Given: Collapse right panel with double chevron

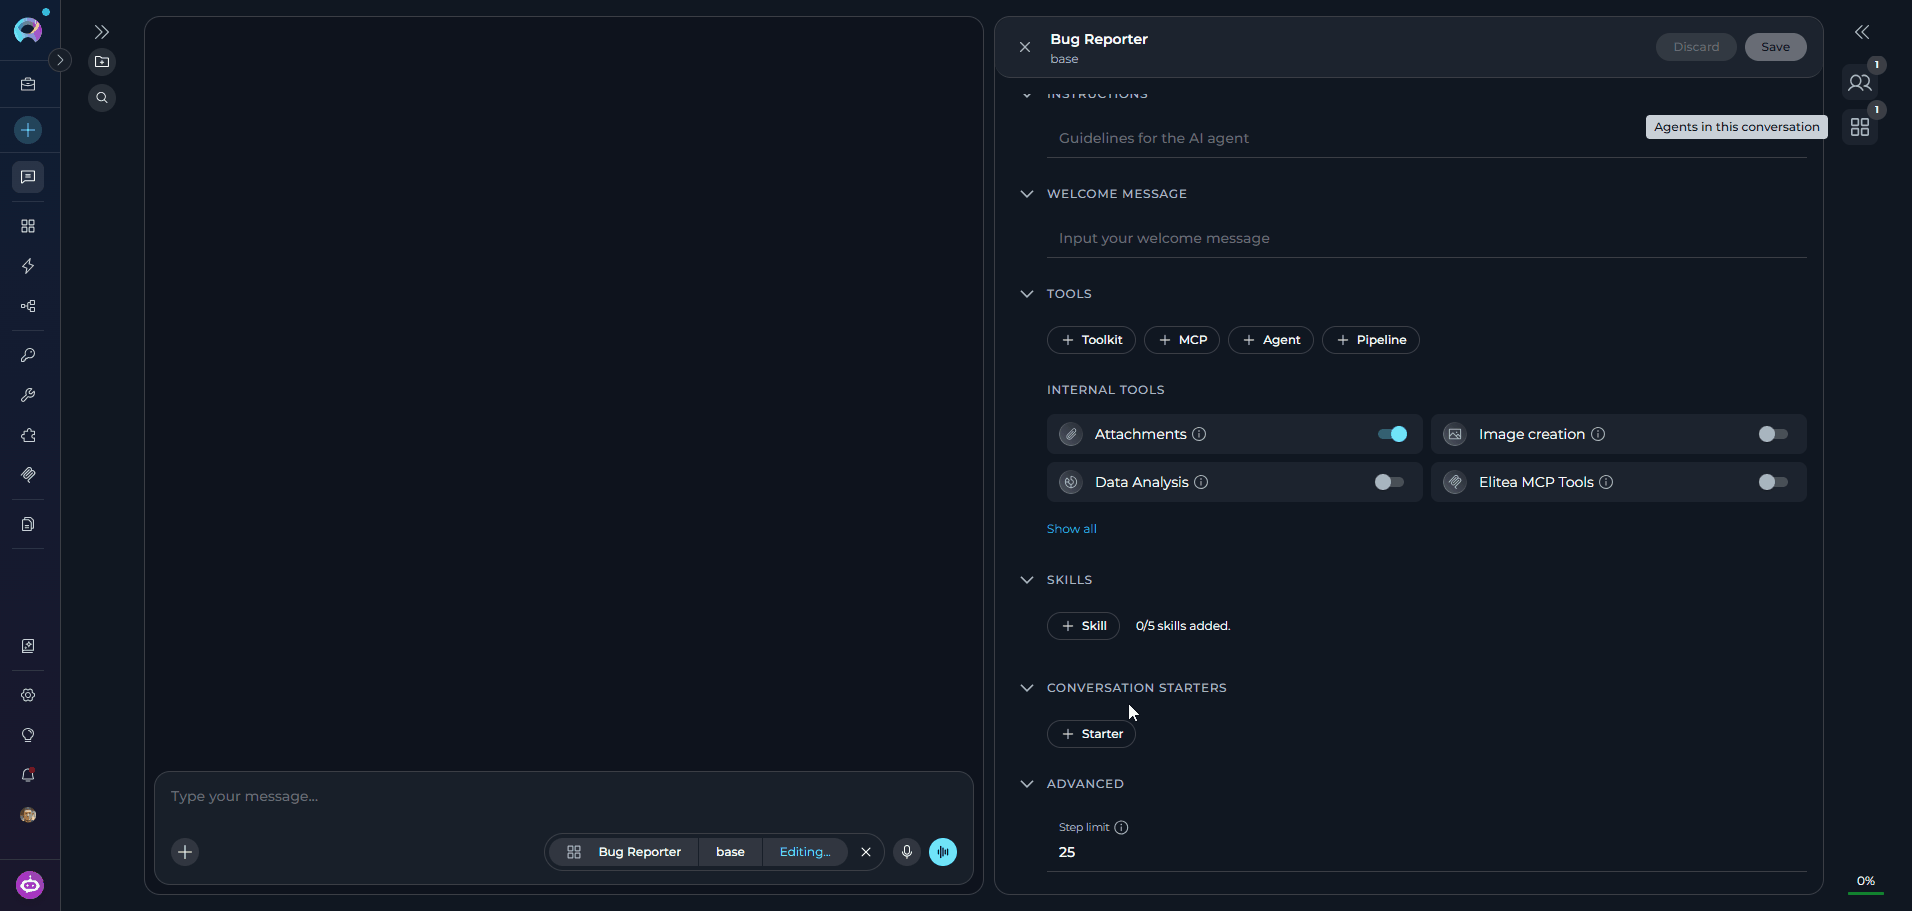Looking at the screenshot, I should point(1862,32).
